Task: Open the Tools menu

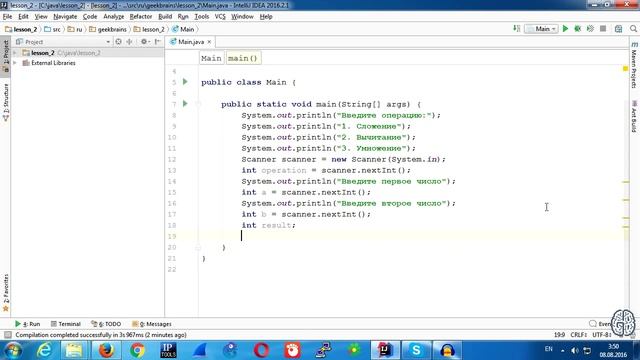Action: tap(201, 16)
